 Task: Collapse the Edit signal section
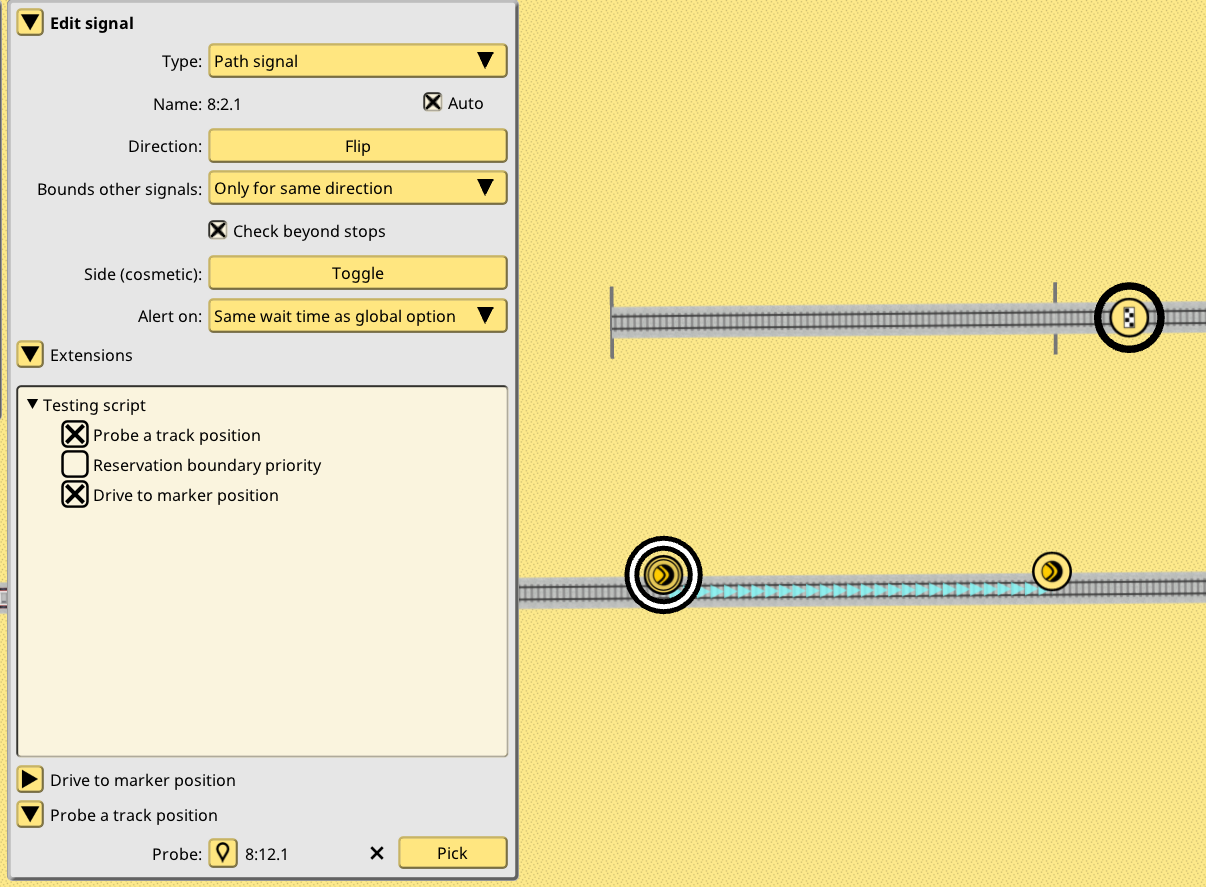point(31,22)
